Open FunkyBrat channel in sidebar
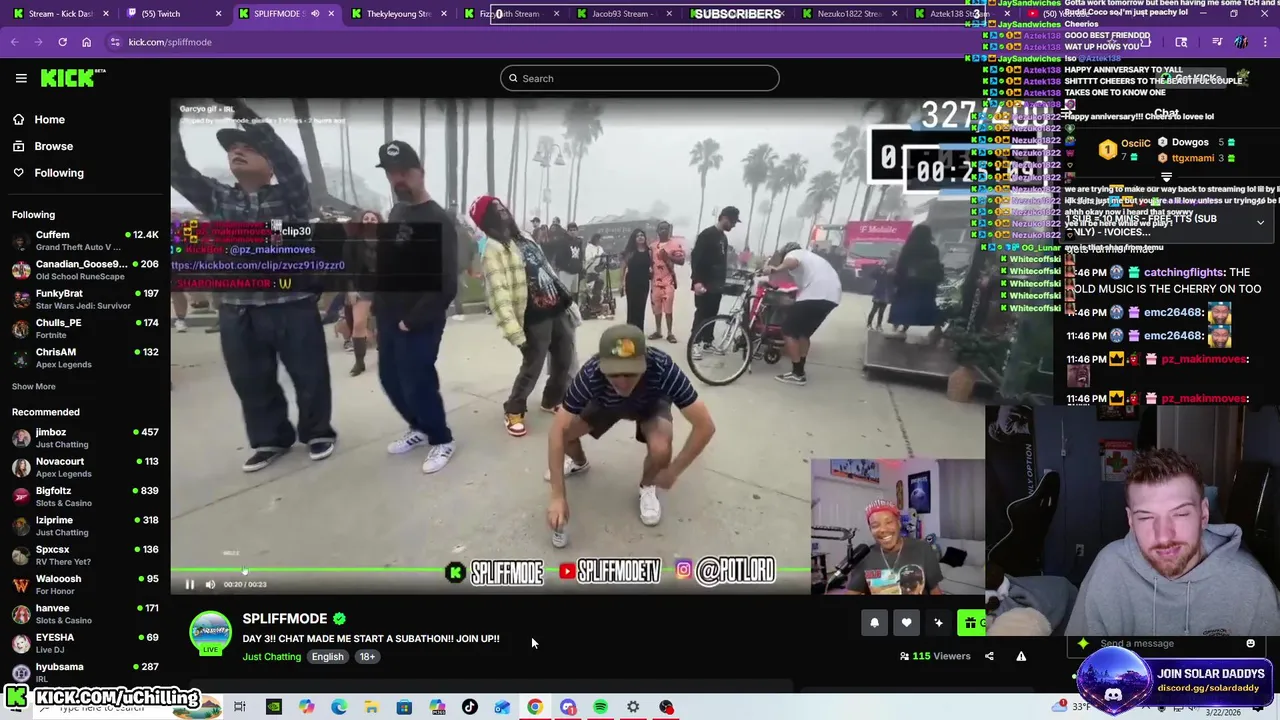 click(x=84, y=299)
